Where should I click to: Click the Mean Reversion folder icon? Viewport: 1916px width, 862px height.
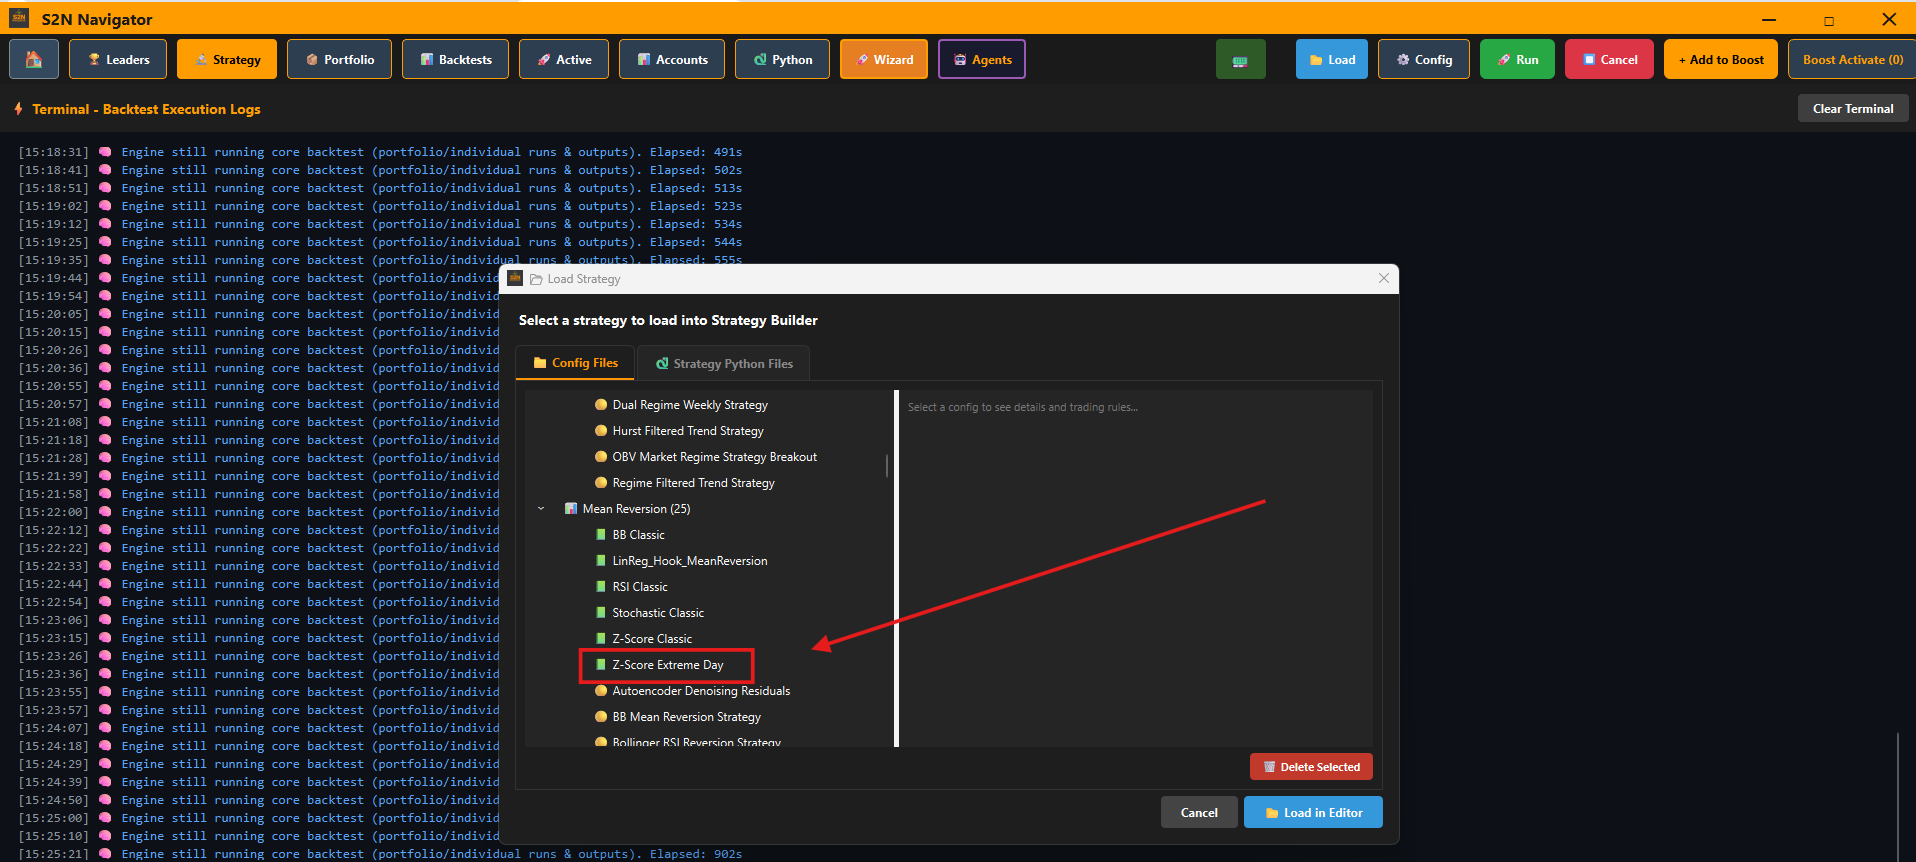tap(571, 509)
